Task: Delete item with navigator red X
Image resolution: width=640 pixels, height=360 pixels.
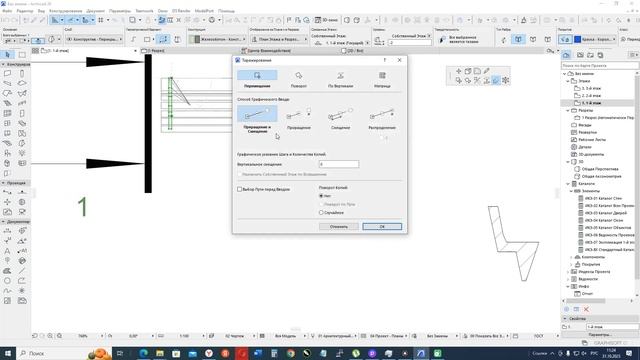Action: coord(586,309)
